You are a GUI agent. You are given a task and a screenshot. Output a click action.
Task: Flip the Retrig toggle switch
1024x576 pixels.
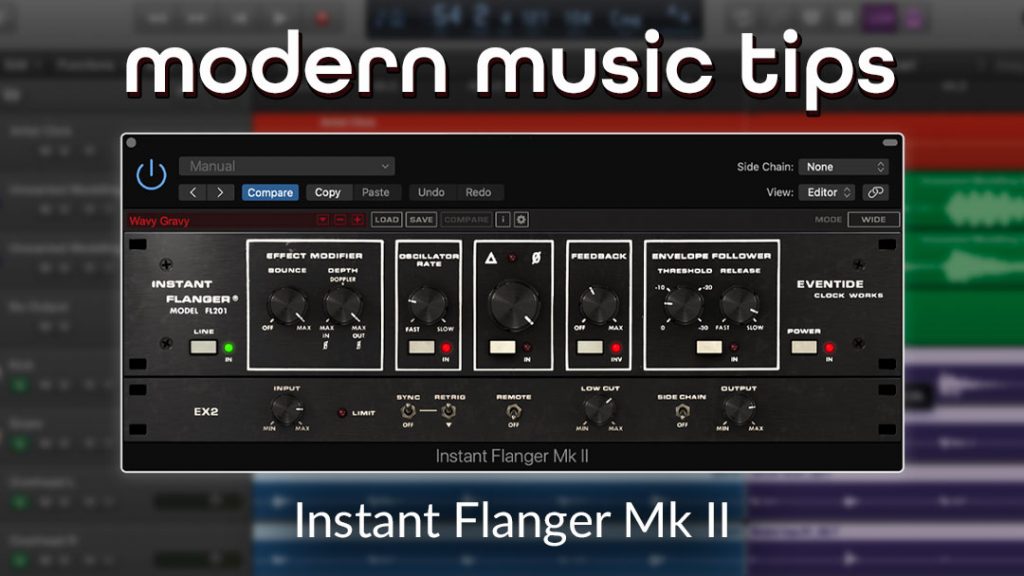(x=449, y=411)
